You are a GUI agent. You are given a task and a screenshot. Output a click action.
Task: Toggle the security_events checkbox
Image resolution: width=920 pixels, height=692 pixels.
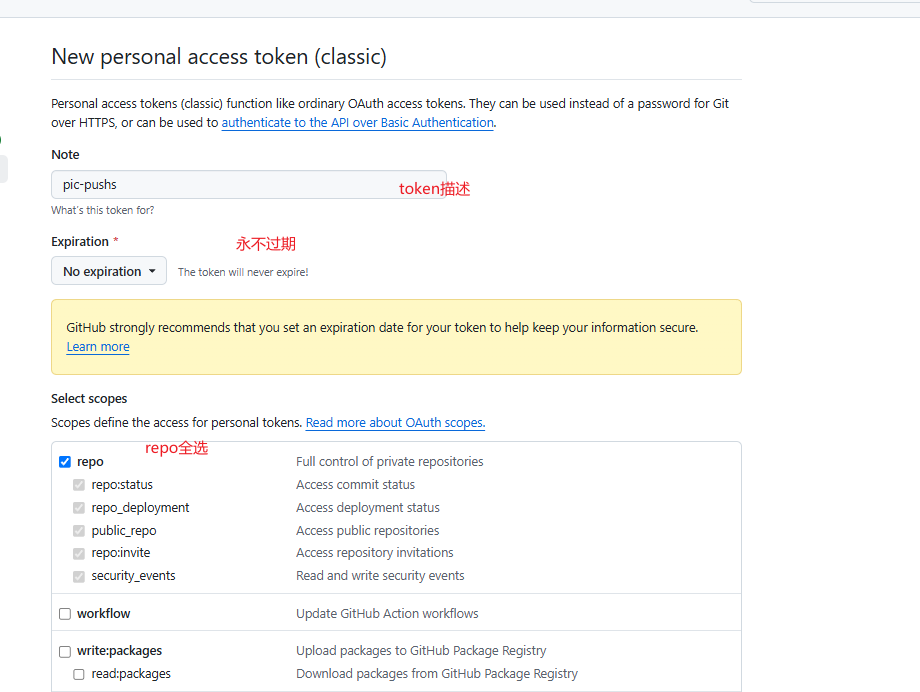79,576
